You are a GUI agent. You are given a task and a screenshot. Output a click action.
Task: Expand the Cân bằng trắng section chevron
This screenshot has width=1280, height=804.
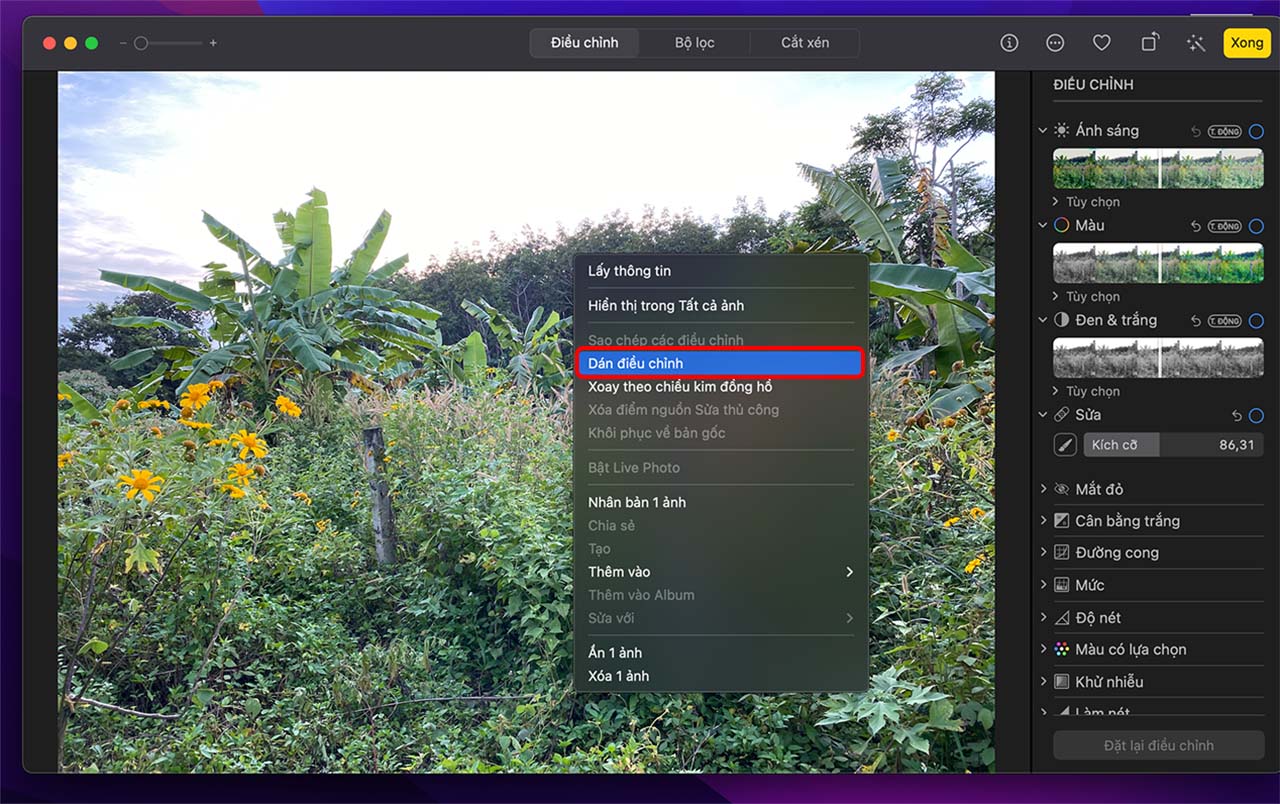[1043, 521]
